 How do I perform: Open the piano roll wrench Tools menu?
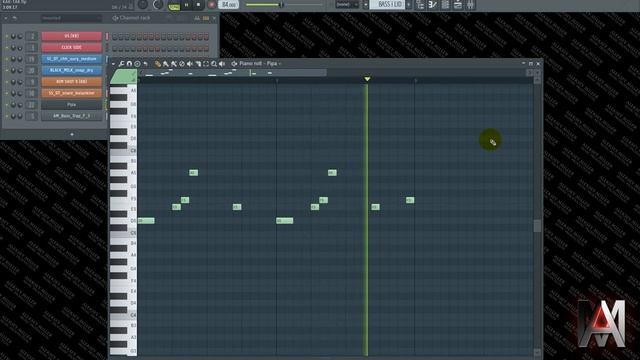(x=121, y=64)
